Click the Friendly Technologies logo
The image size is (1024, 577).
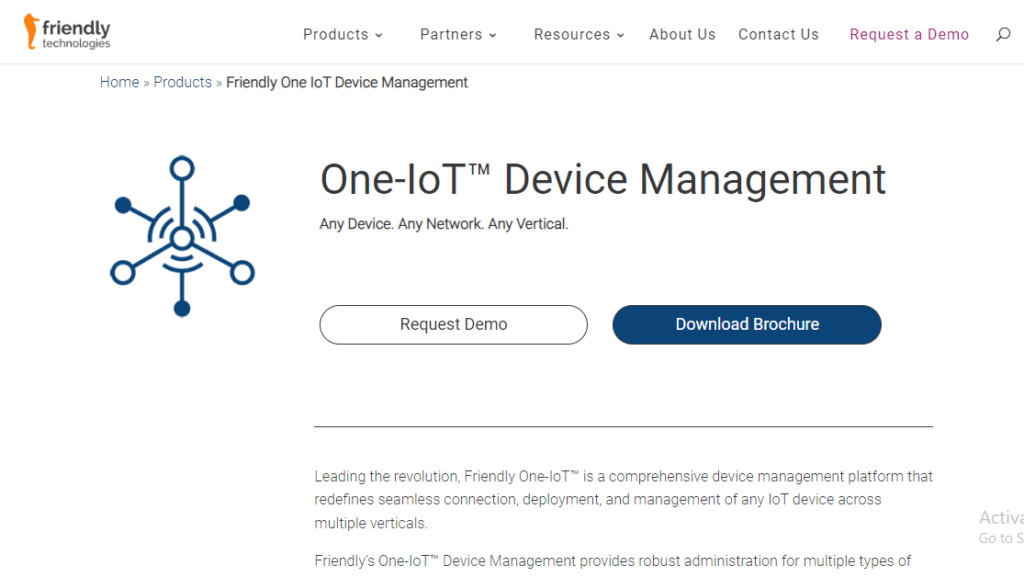tap(67, 32)
